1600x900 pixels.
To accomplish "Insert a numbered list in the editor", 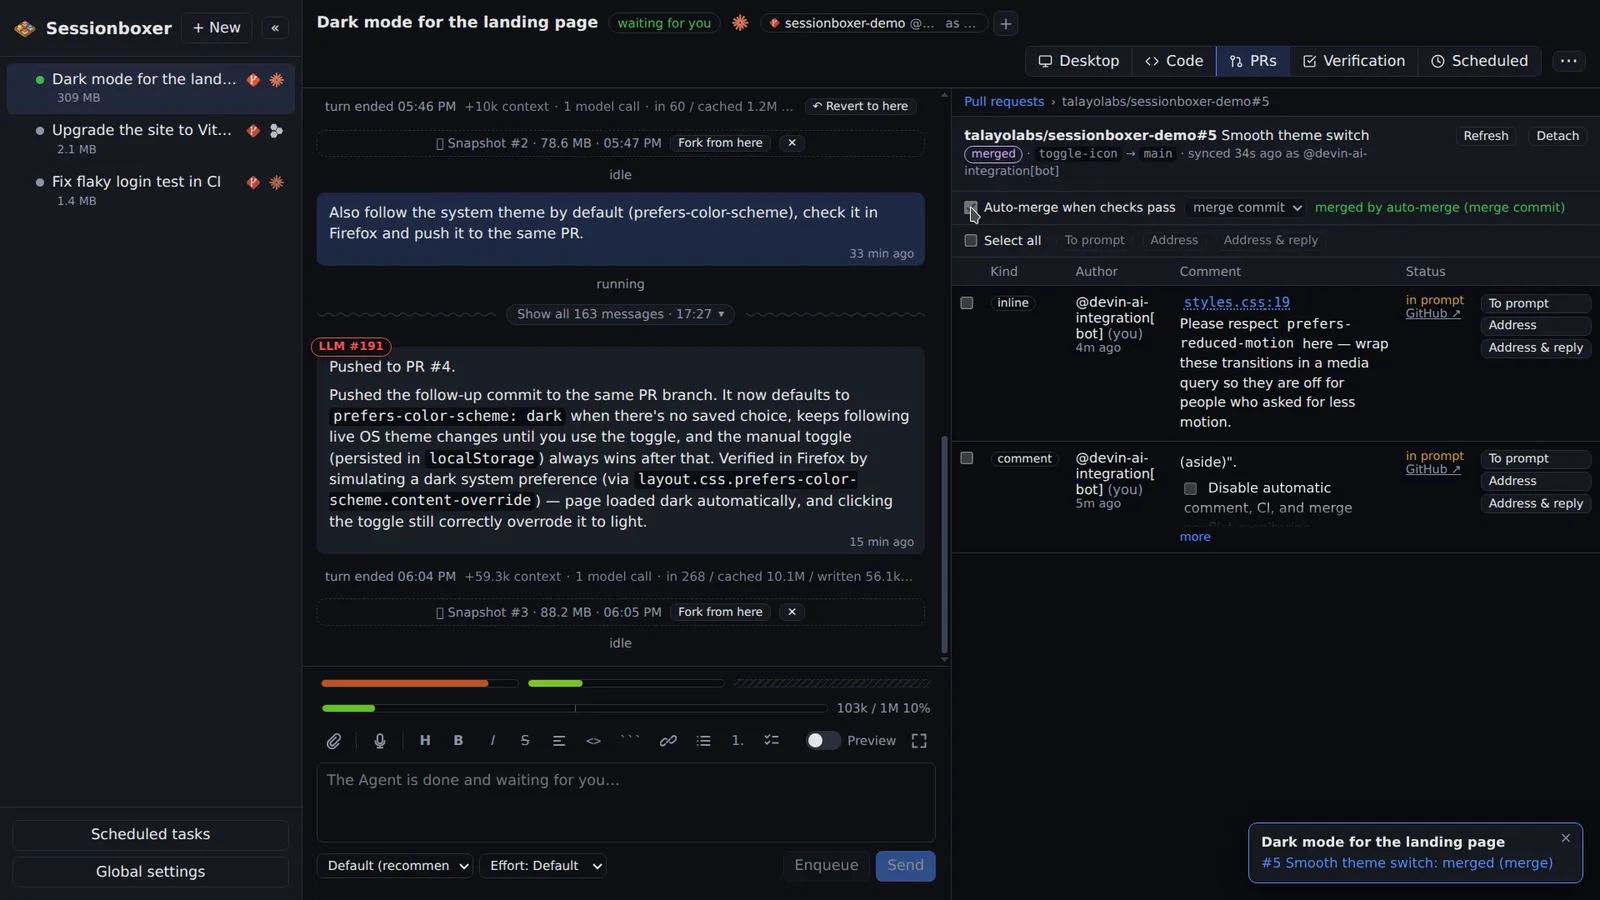I will (x=737, y=741).
